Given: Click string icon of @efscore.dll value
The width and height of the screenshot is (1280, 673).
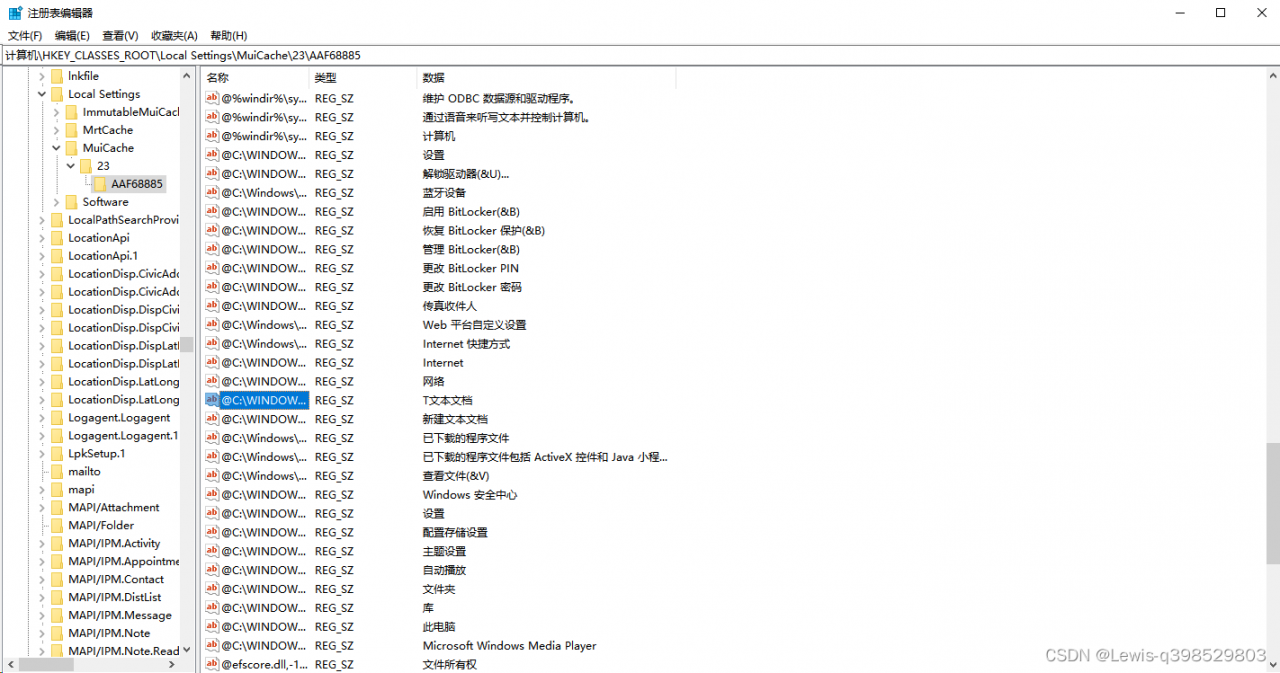Looking at the screenshot, I should [x=212, y=664].
